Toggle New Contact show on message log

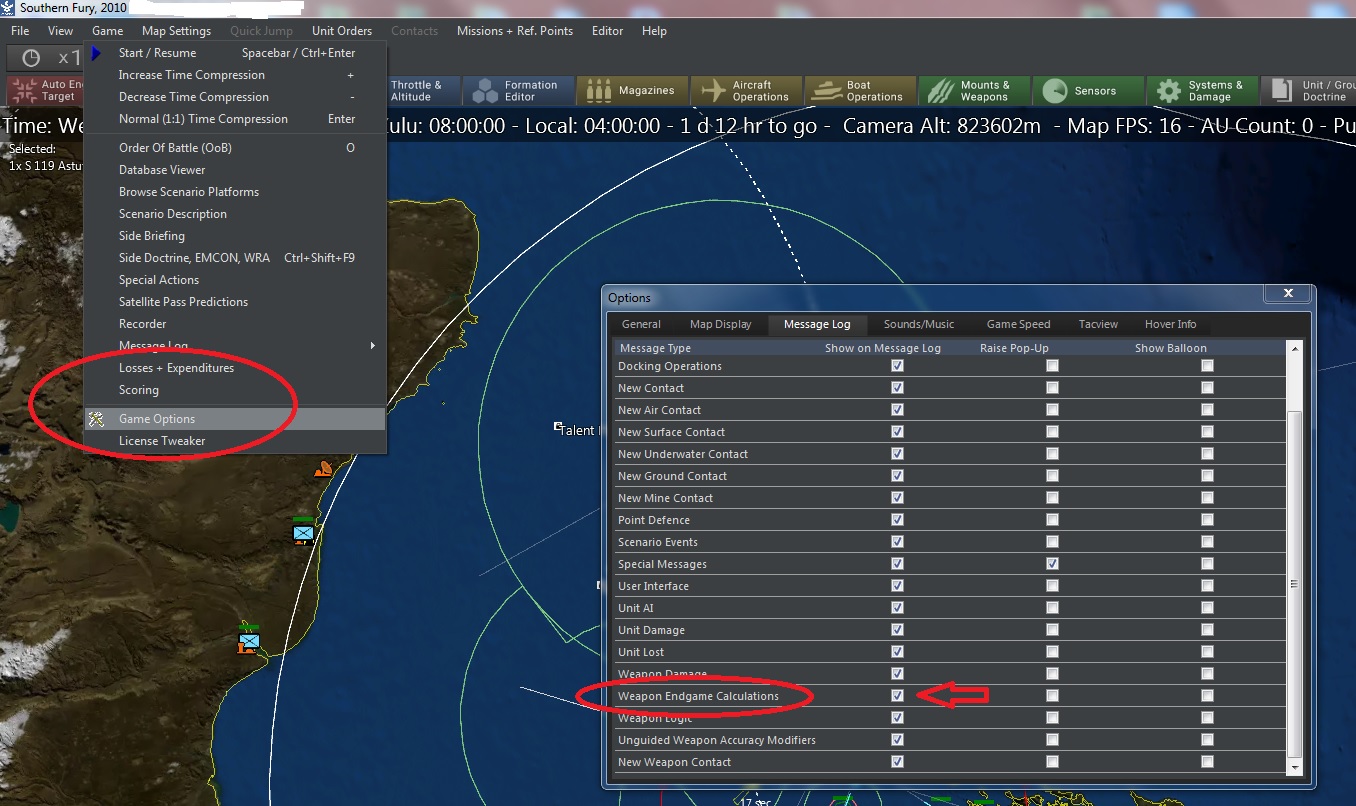click(897, 388)
